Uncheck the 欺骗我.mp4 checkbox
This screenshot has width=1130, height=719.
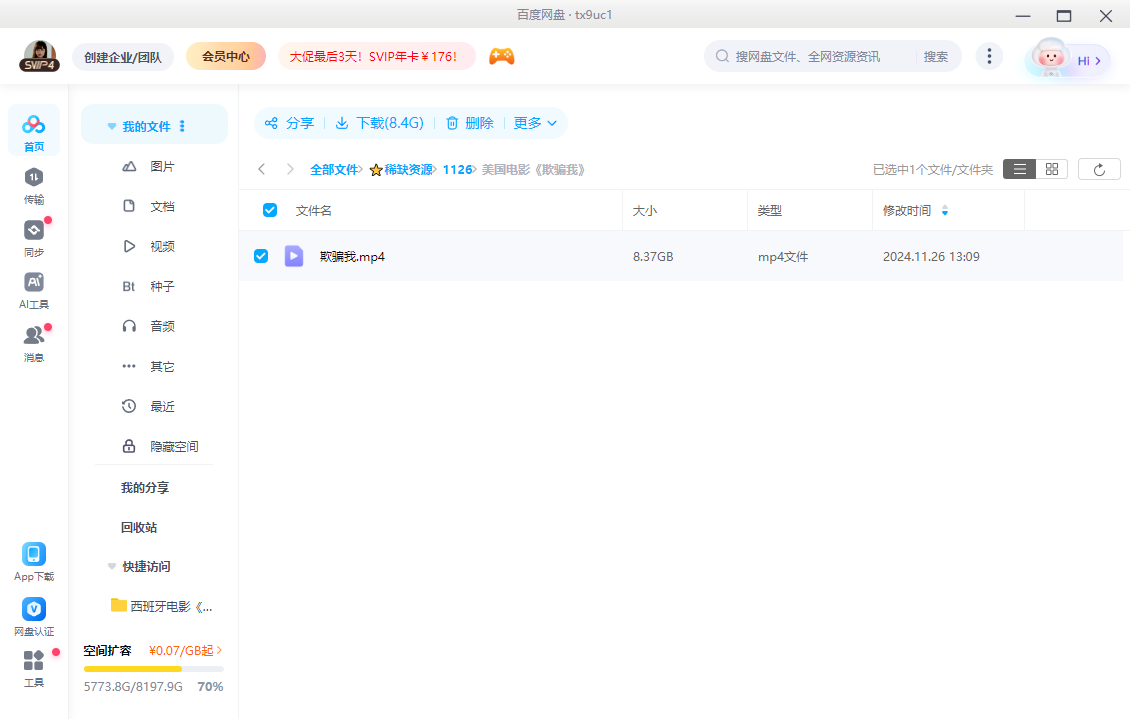click(261, 256)
